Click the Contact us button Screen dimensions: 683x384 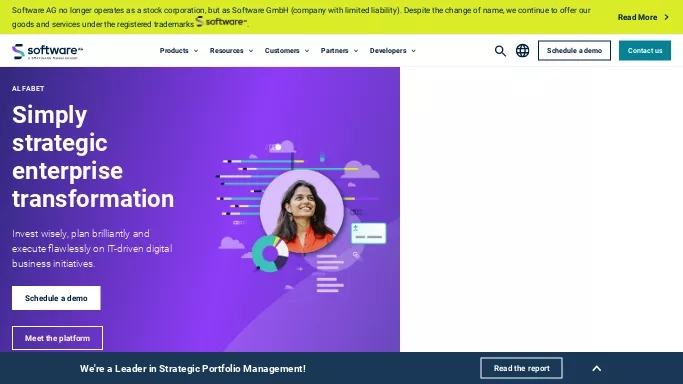coord(645,51)
